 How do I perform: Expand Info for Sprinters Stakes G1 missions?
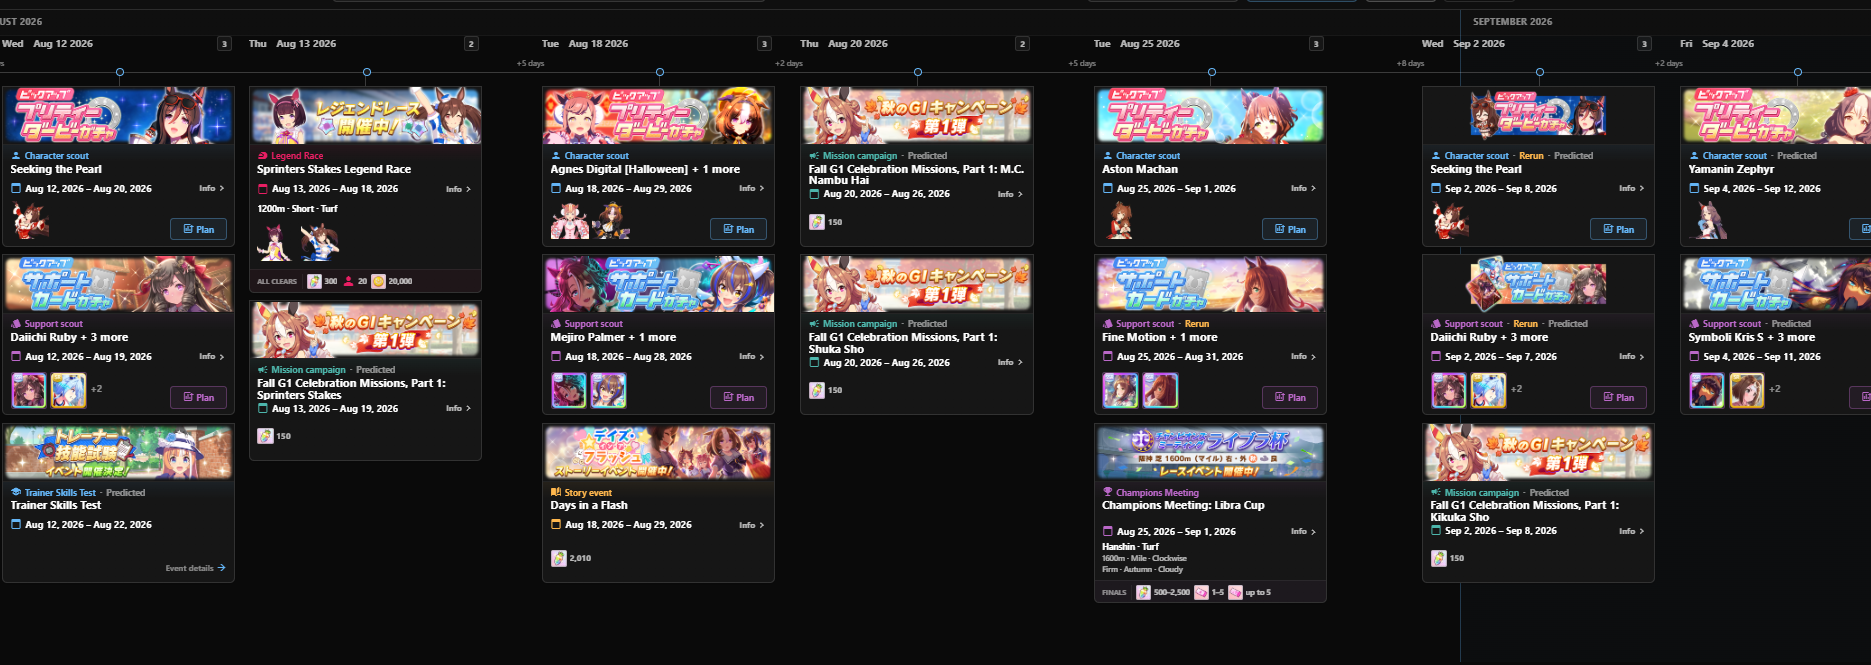(458, 408)
